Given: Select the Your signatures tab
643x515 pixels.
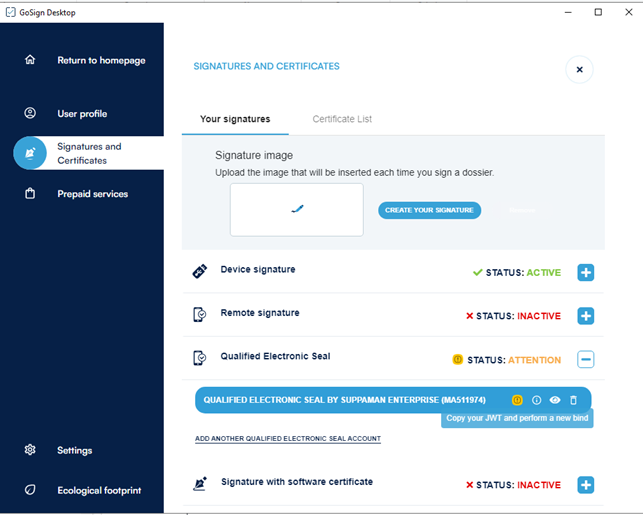Looking at the screenshot, I should point(235,119).
